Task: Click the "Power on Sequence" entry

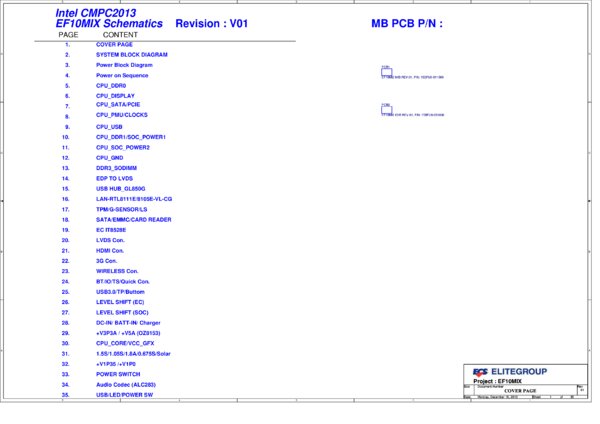Action: pyautogui.click(x=122, y=75)
